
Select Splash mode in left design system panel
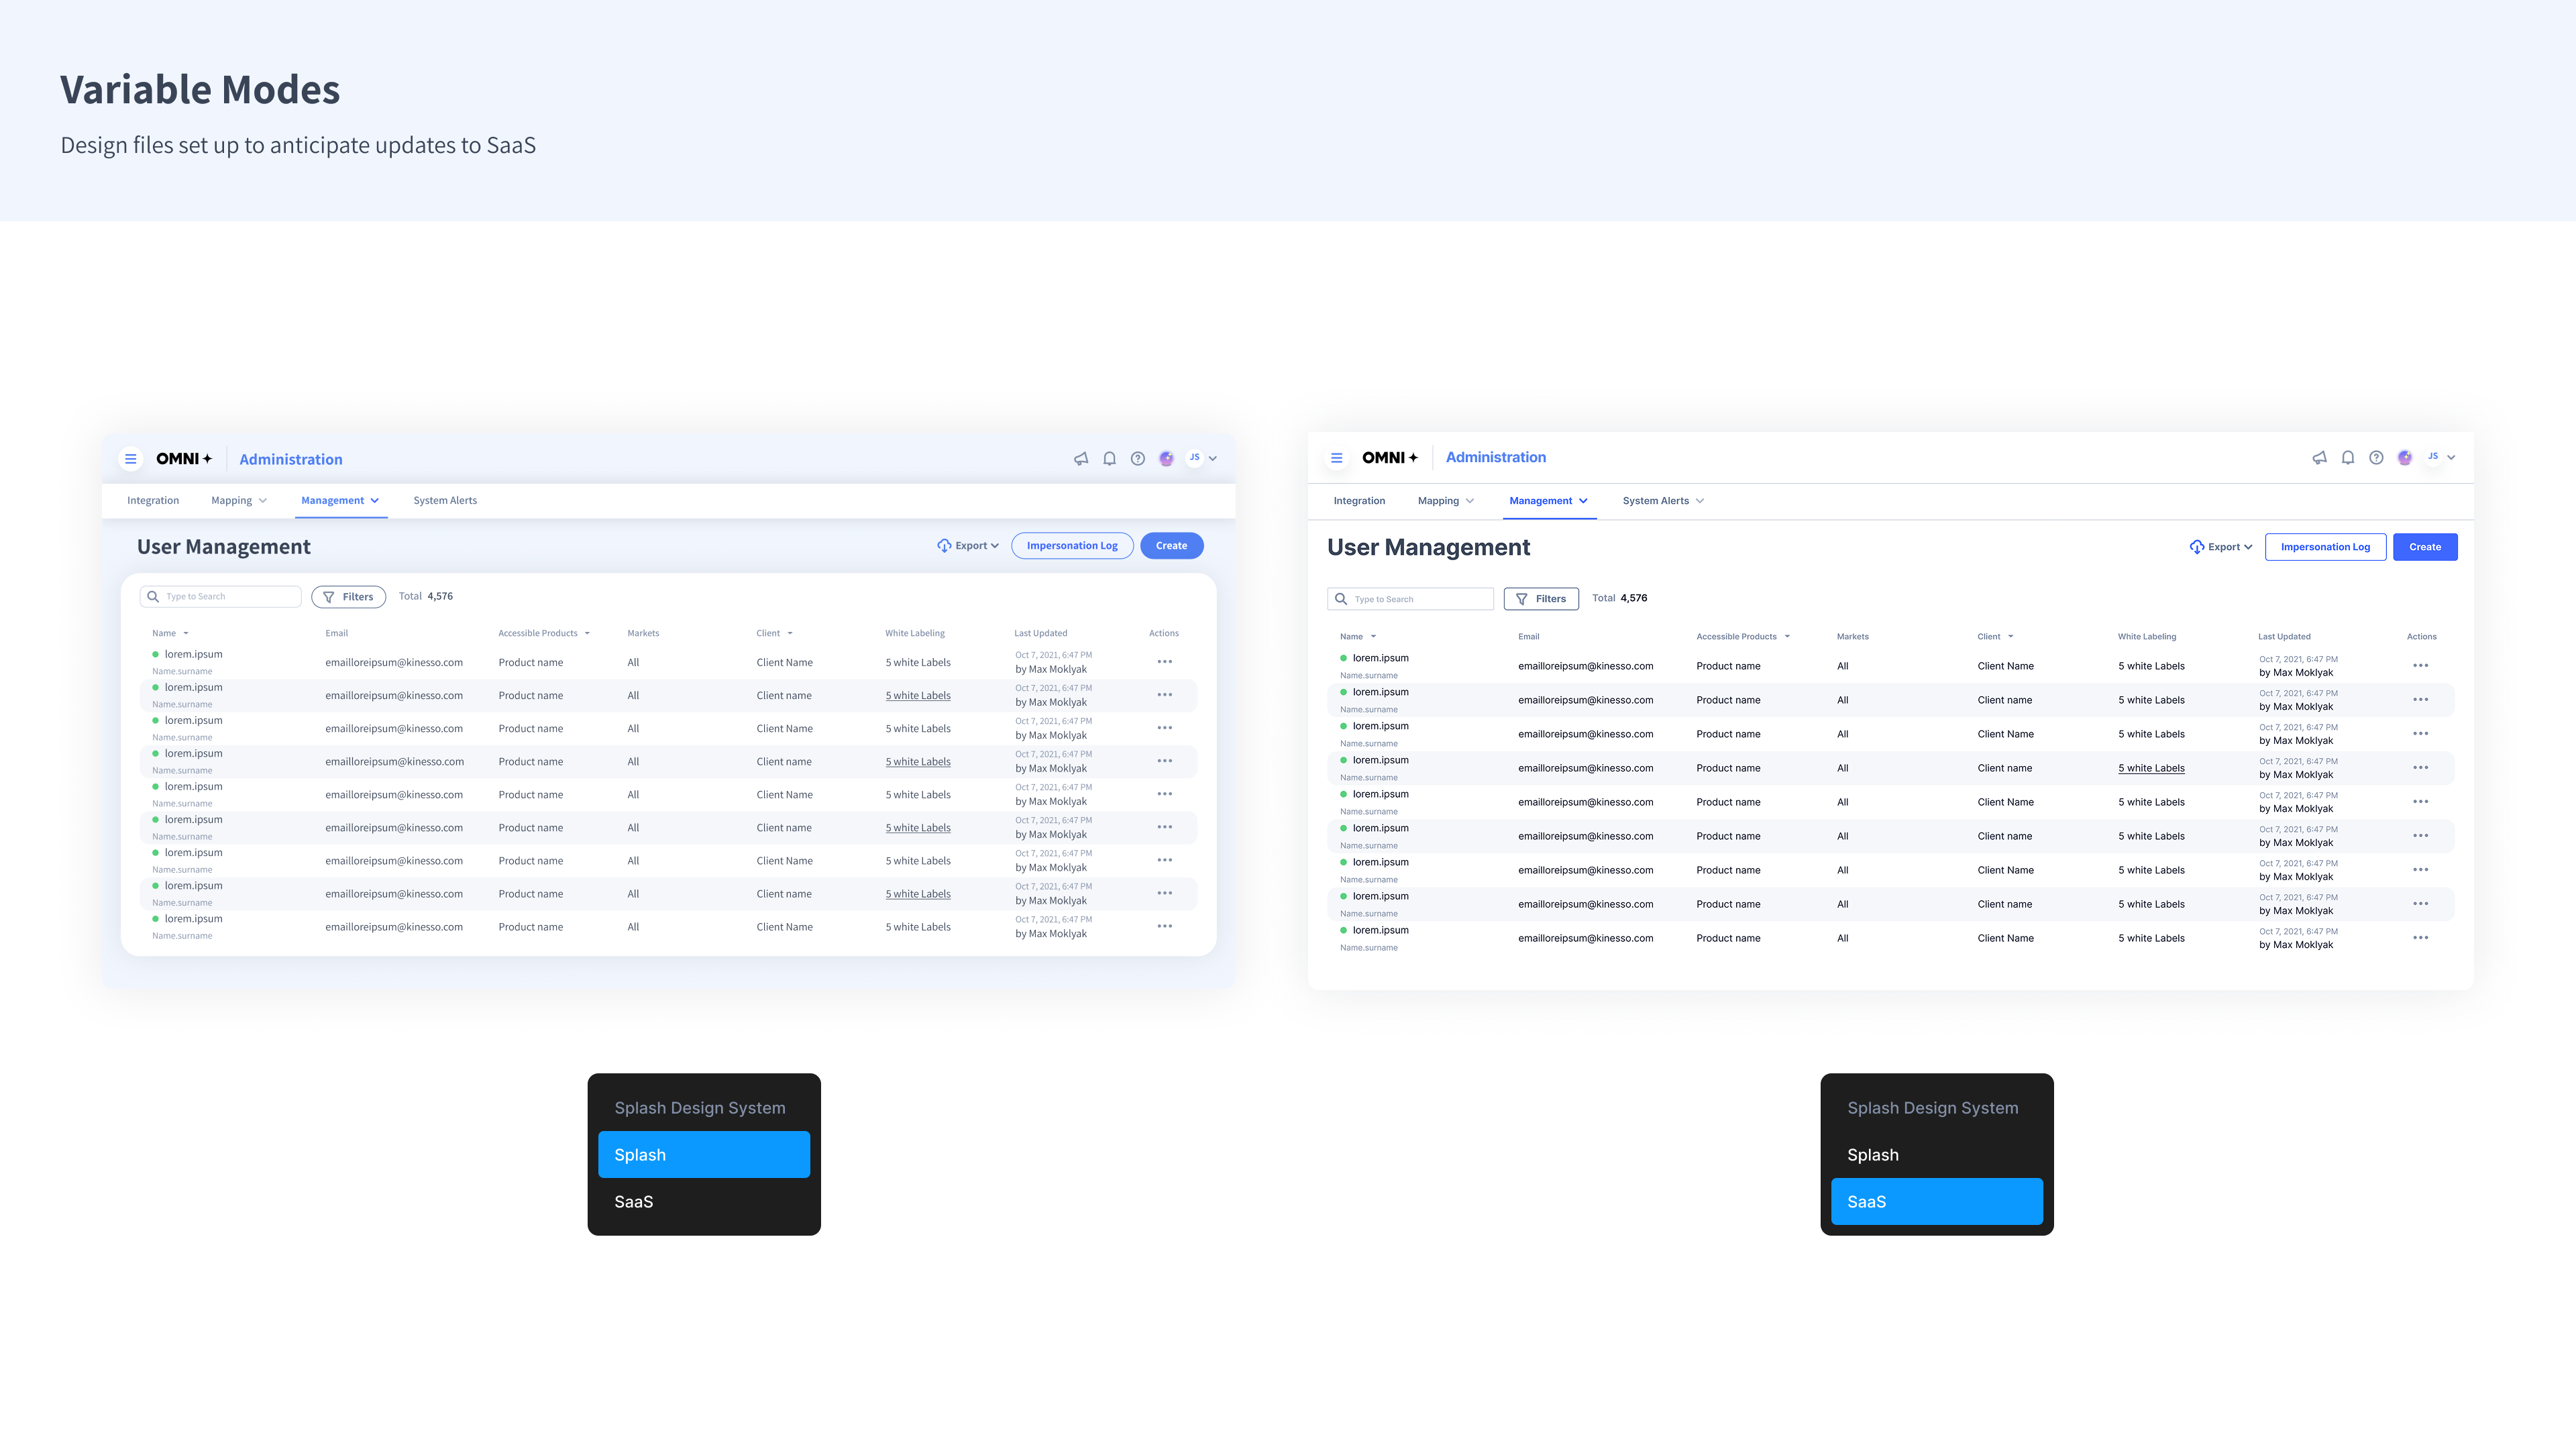pyautogui.click(x=703, y=1155)
